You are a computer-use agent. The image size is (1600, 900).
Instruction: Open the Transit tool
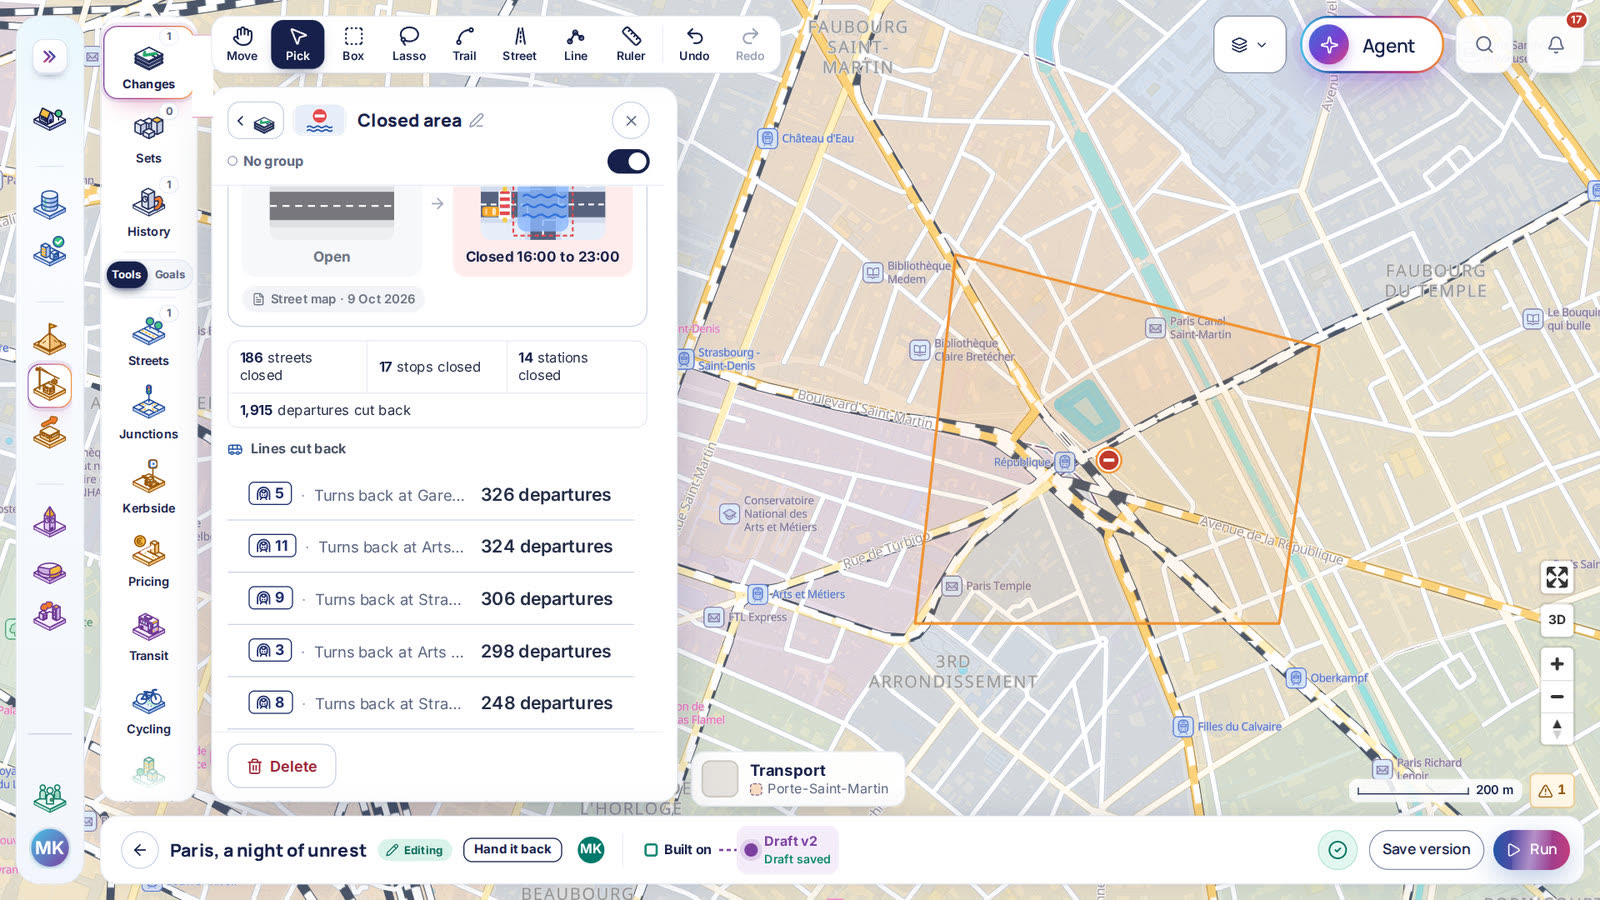click(149, 635)
